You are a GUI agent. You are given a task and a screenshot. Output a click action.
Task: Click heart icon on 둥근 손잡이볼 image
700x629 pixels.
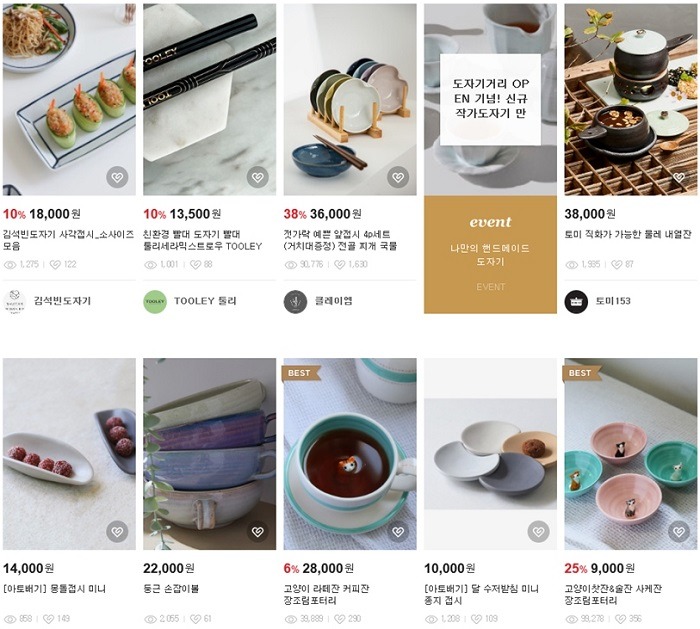[258, 532]
